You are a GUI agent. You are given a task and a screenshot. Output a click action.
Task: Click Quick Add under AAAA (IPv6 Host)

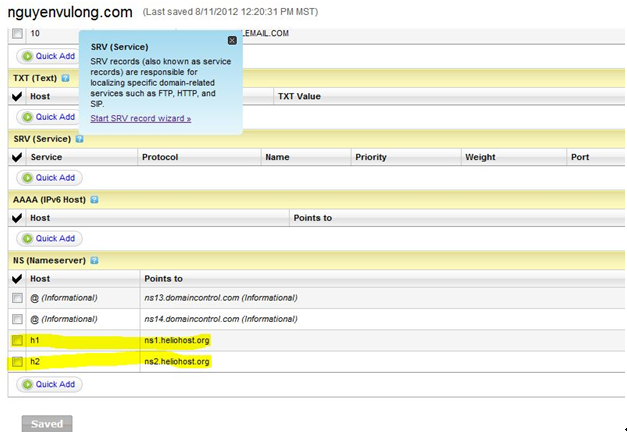coord(49,239)
